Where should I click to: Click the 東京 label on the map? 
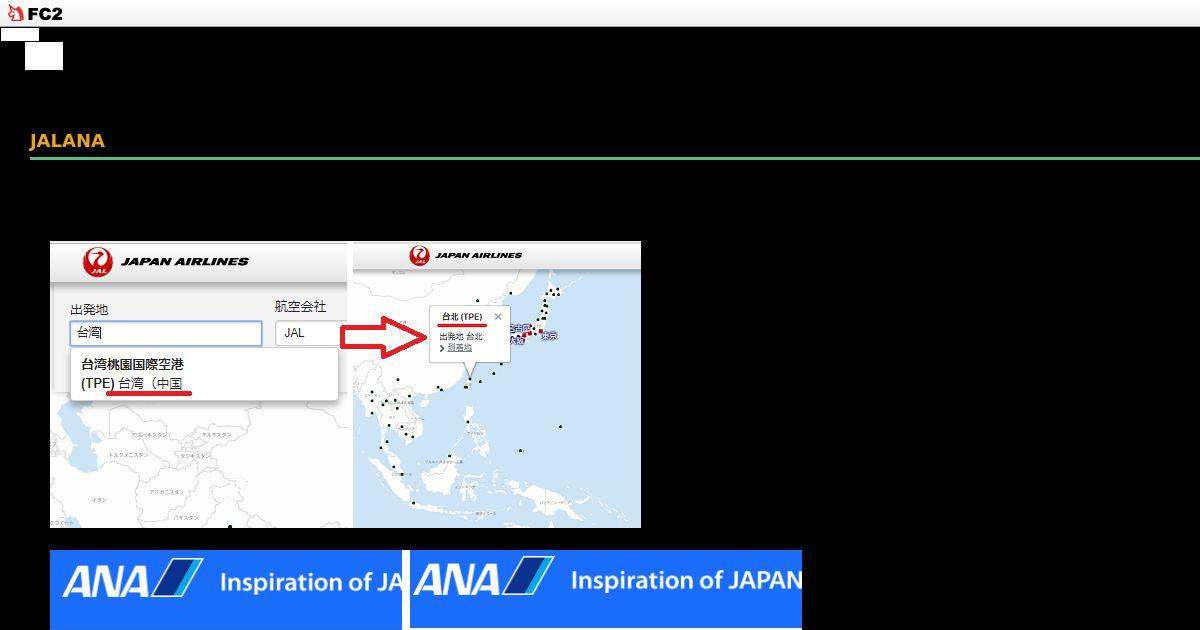pyautogui.click(x=549, y=336)
